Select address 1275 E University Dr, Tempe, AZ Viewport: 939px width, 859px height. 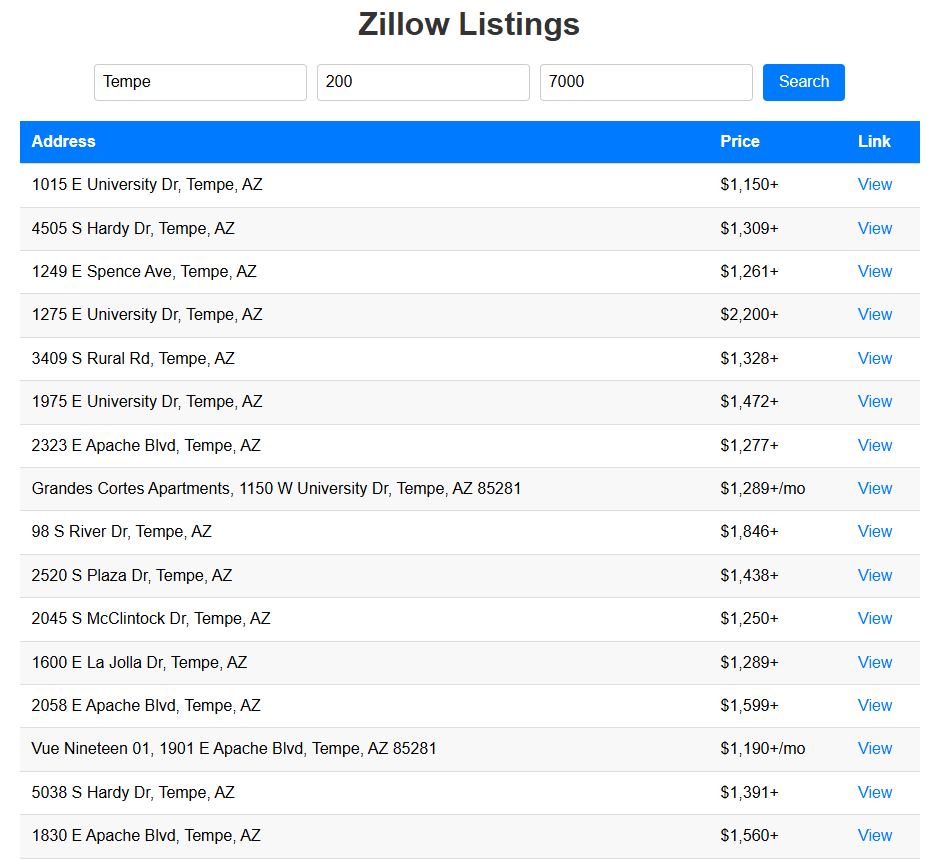(147, 314)
